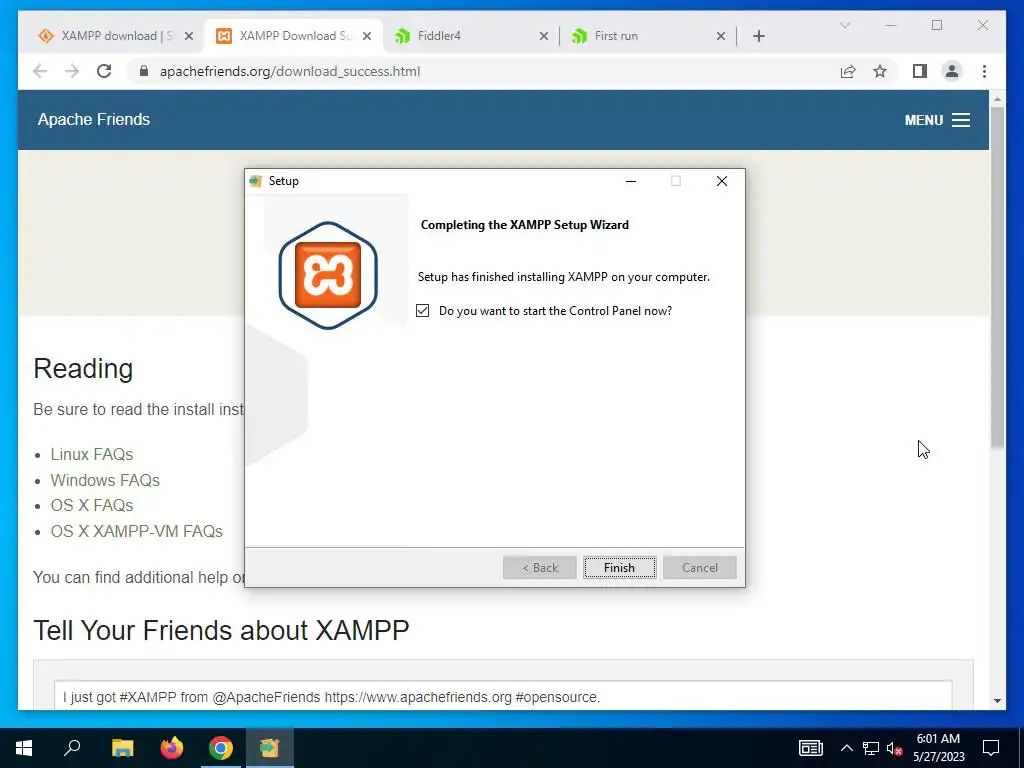Click the Apache Friends site title

coord(94,120)
